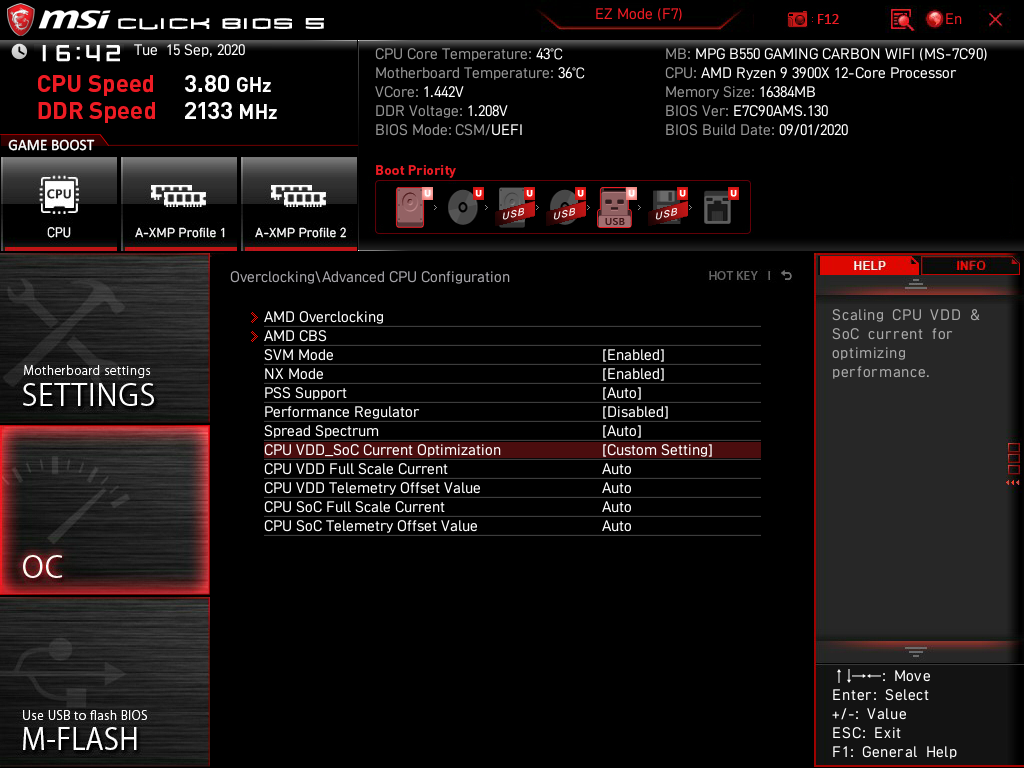Screen dimensions: 1024x768
Task: Click the date Tue 15 Sep, 2020
Action: 189,50
